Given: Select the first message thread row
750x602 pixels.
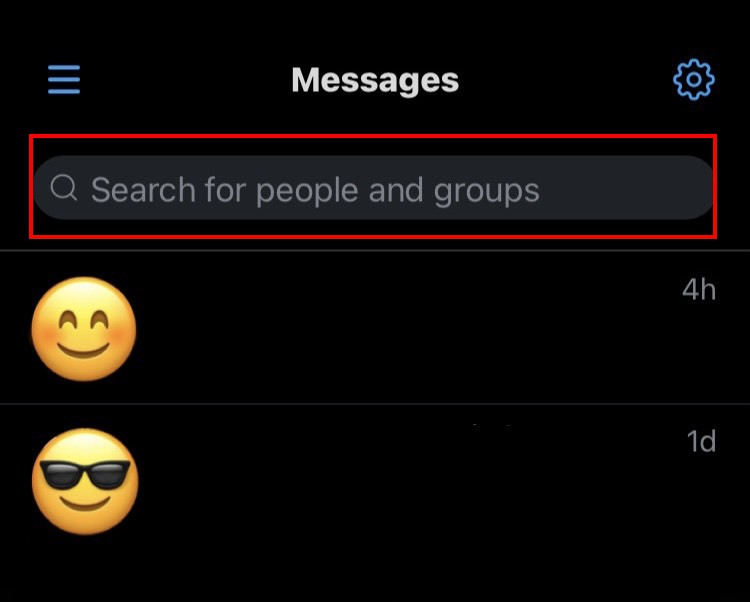Looking at the screenshot, I should (375, 328).
